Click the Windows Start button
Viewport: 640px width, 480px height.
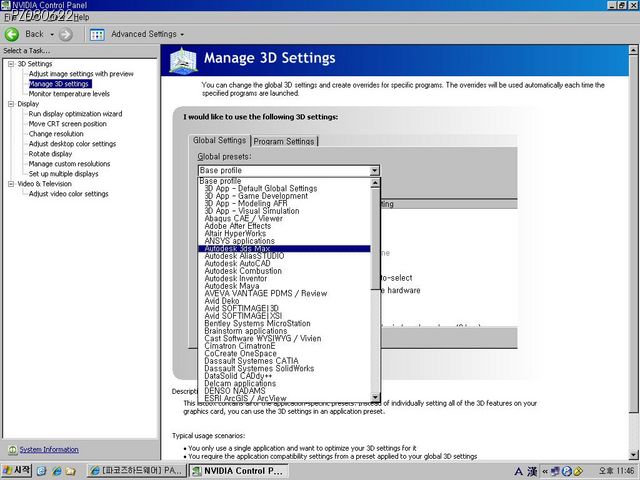click(x=16, y=470)
